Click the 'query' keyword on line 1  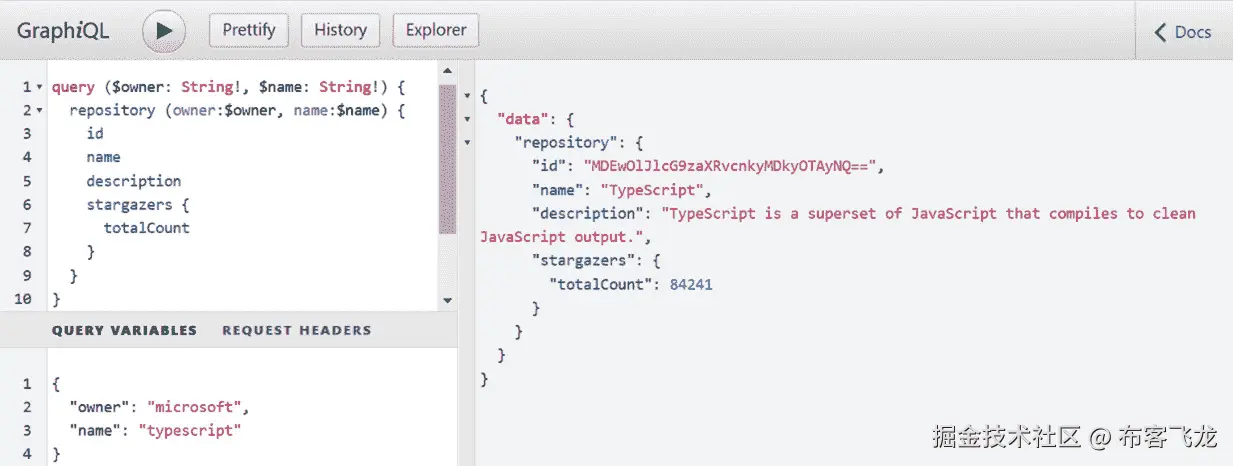(x=73, y=86)
